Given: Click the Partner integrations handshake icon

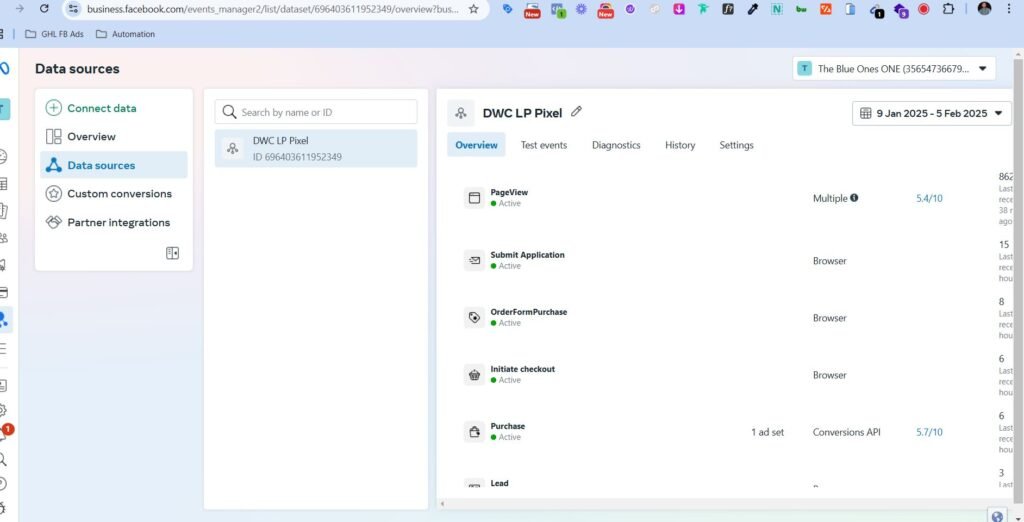Looking at the screenshot, I should 54,222.
